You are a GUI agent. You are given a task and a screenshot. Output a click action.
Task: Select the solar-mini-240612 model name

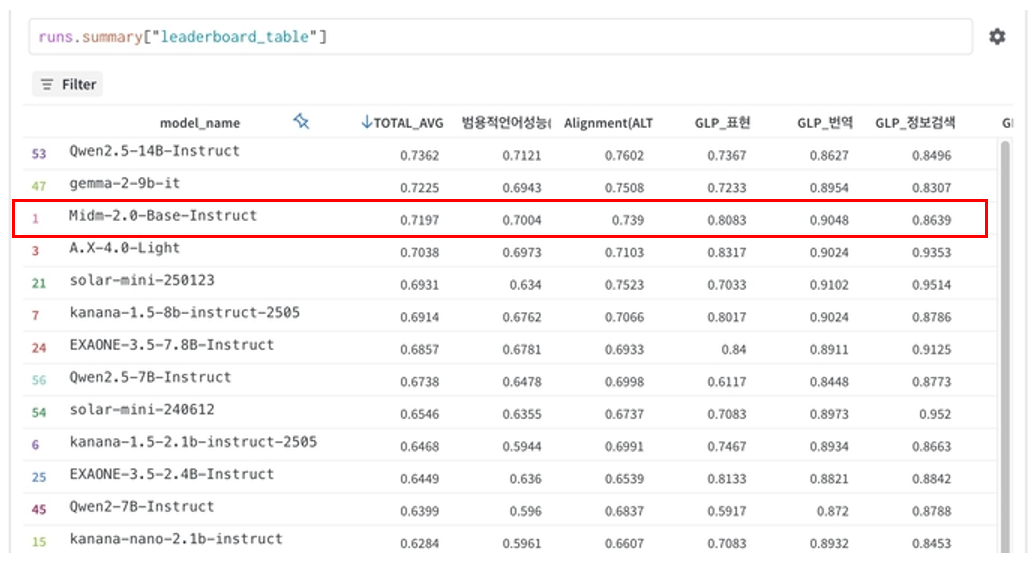(142, 409)
